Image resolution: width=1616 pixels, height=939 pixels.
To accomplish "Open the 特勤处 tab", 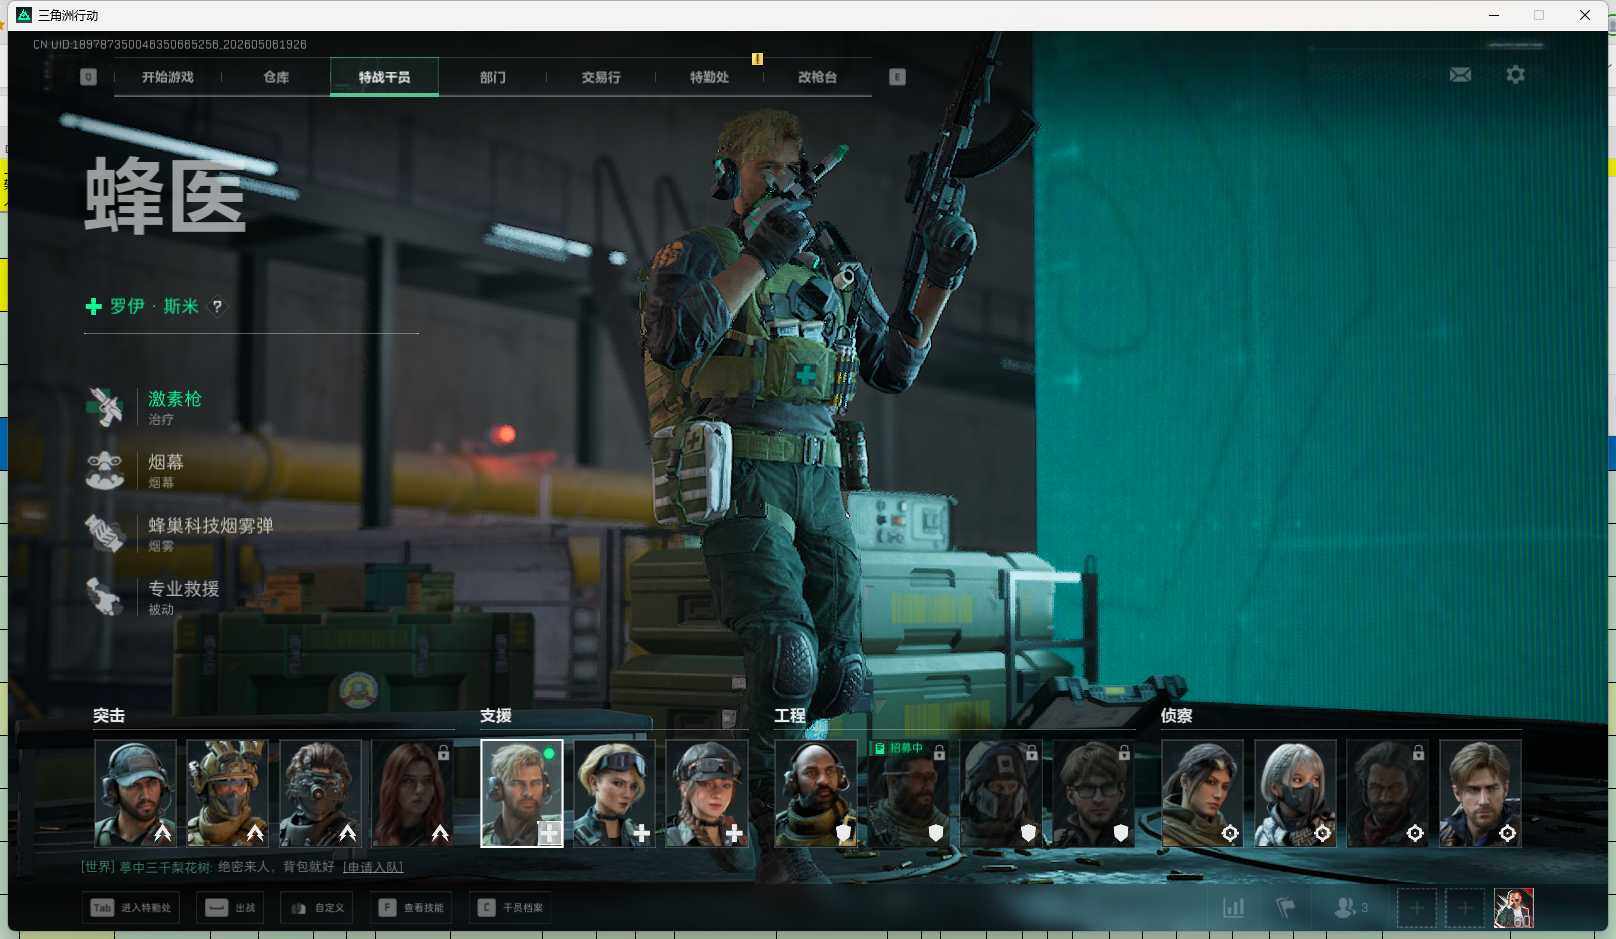I will (x=709, y=77).
